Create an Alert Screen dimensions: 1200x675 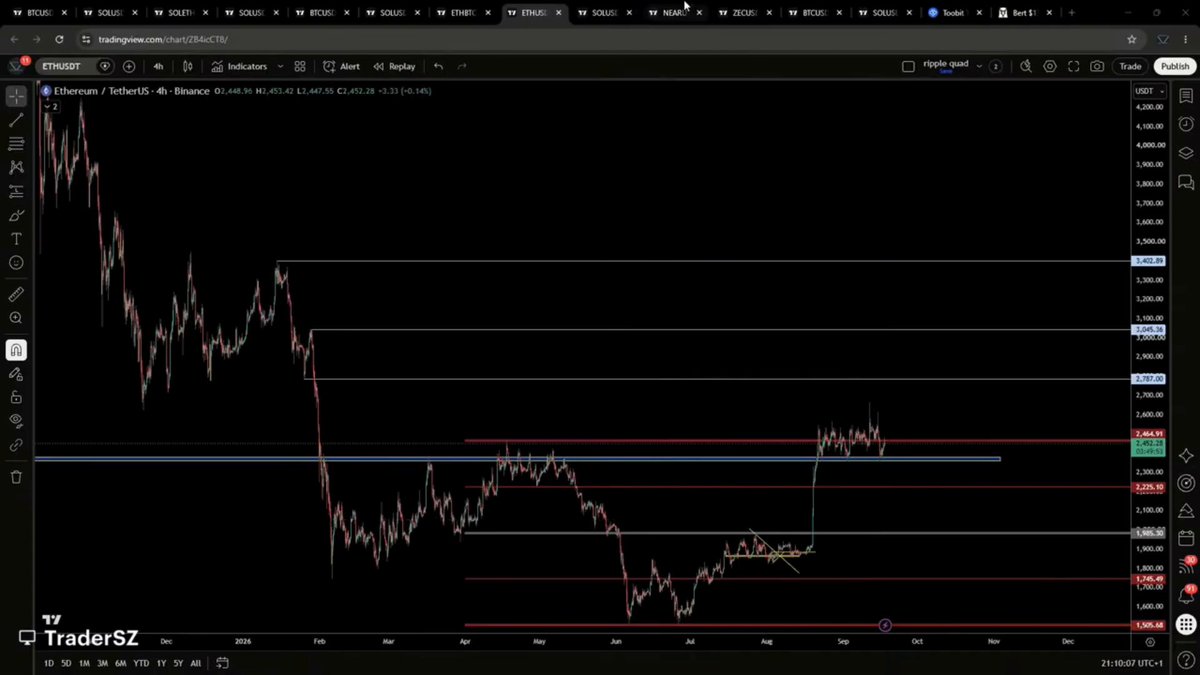pos(341,66)
